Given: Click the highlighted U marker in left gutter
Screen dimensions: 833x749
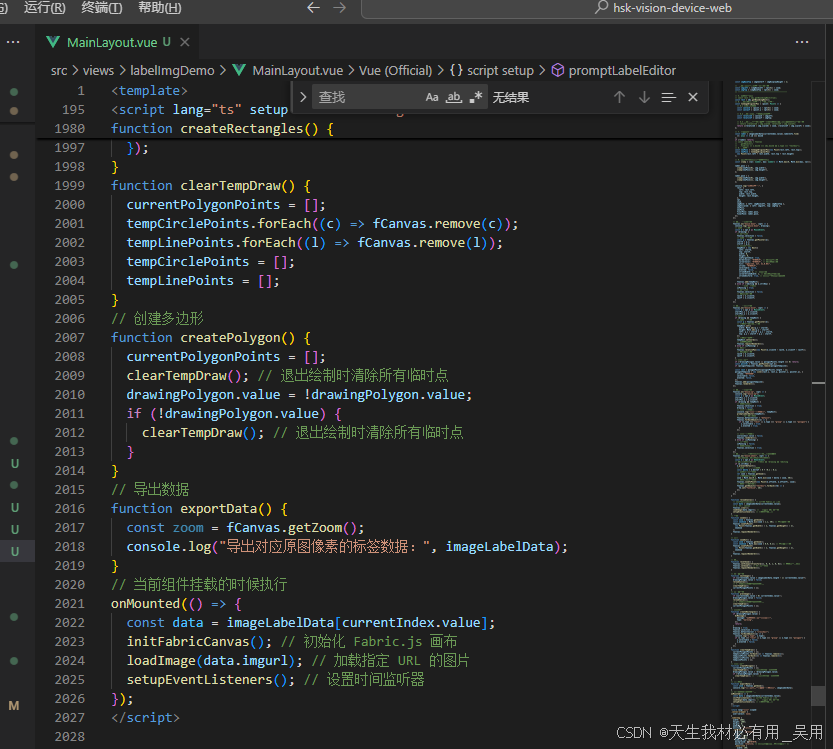Looking at the screenshot, I should [x=15, y=551].
